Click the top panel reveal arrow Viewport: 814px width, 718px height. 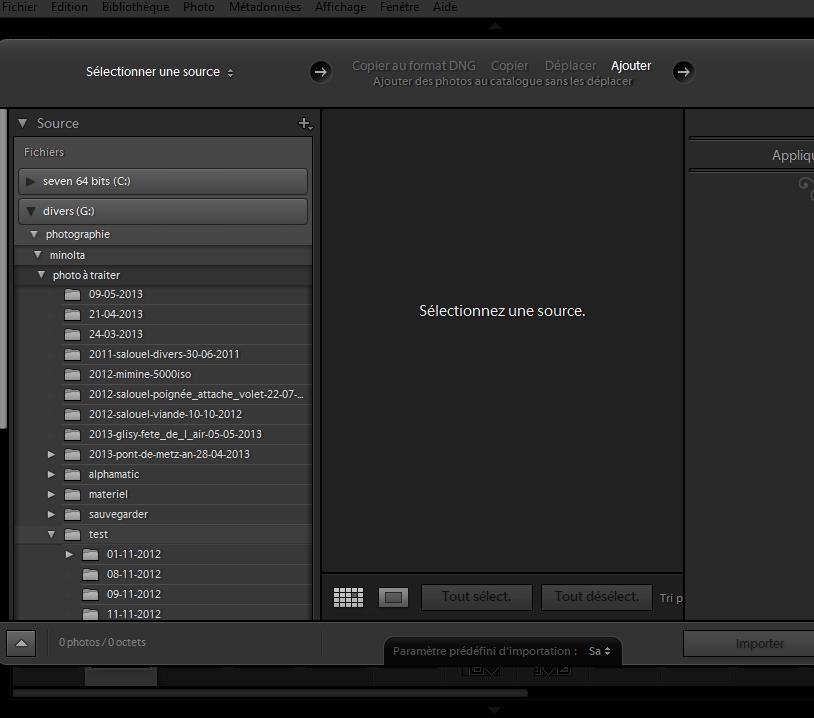pyautogui.click(x=495, y=26)
